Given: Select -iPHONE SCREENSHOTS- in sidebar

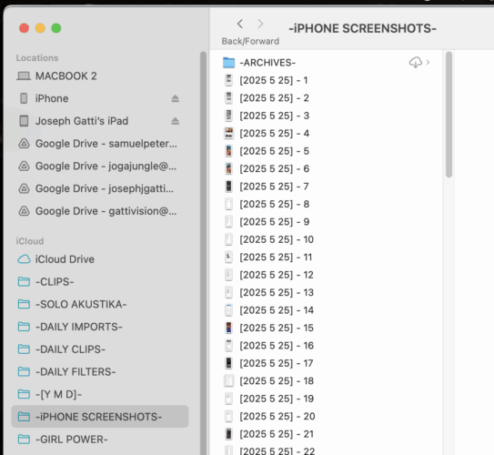Looking at the screenshot, I should pyautogui.click(x=99, y=417).
